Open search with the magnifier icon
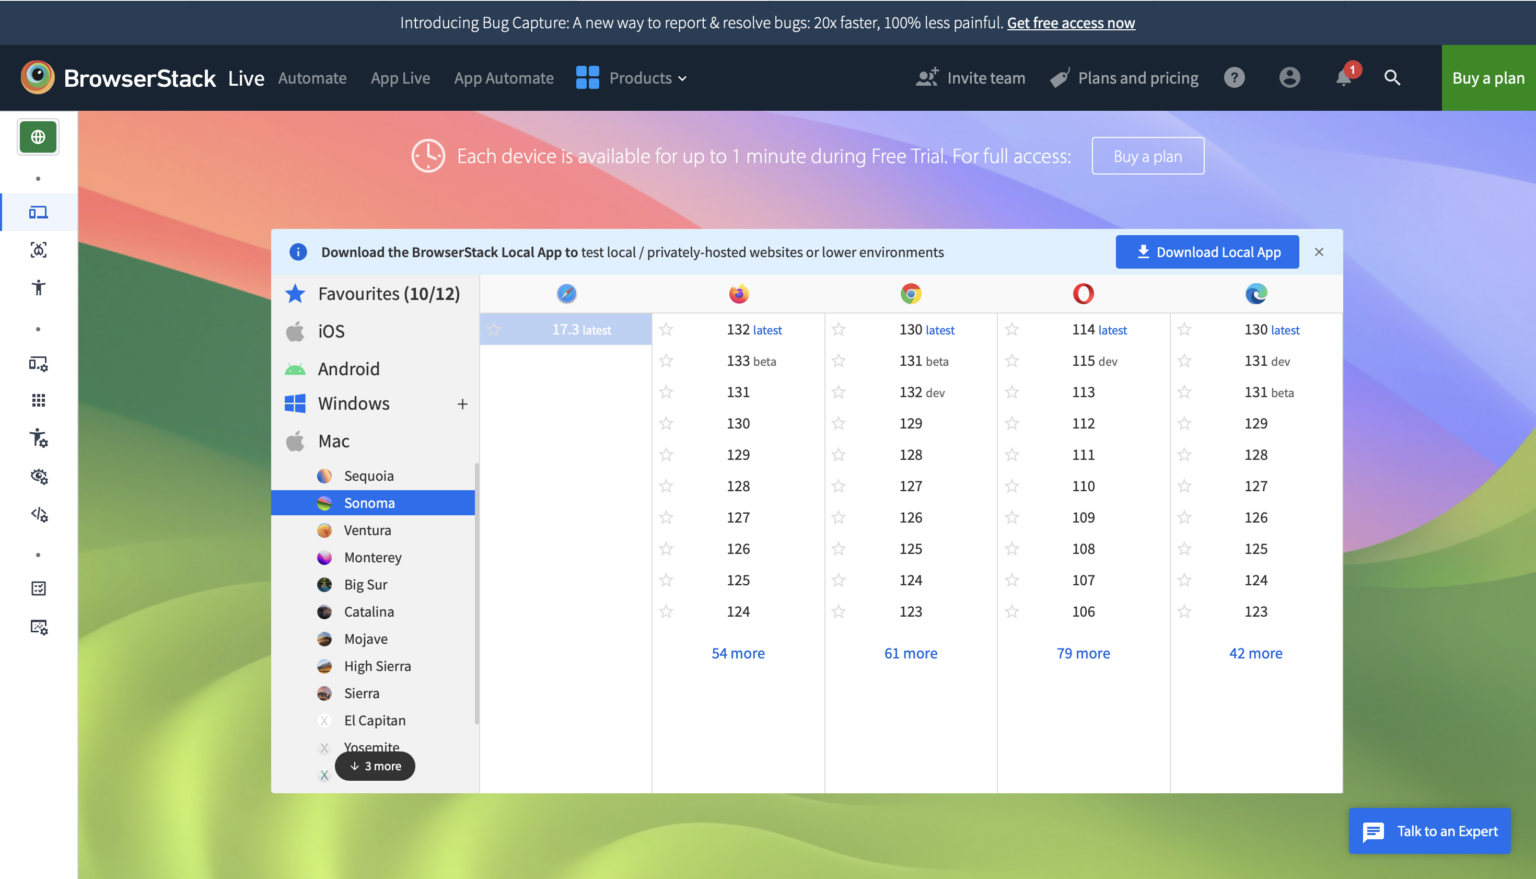Image resolution: width=1536 pixels, height=879 pixels. pos(1392,78)
